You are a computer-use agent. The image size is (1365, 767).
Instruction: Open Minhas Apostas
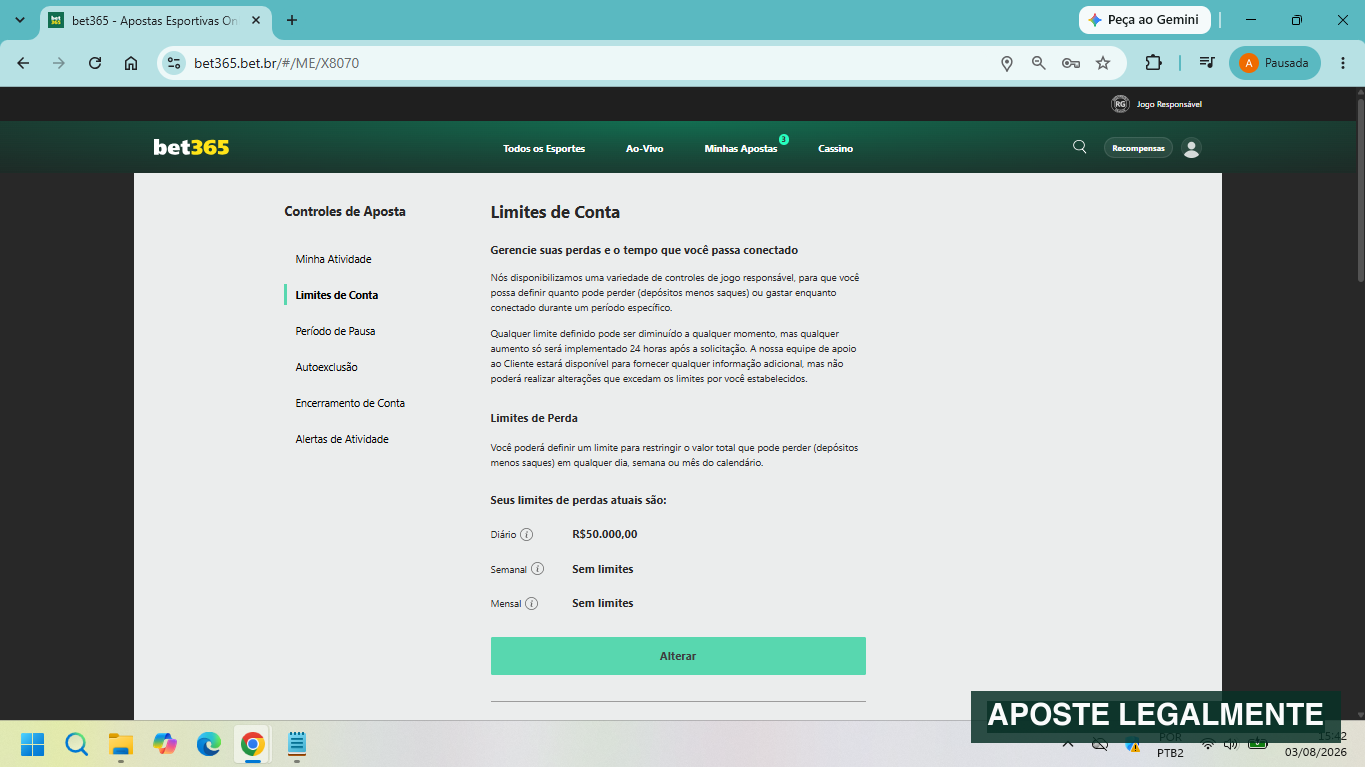point(741,148)
